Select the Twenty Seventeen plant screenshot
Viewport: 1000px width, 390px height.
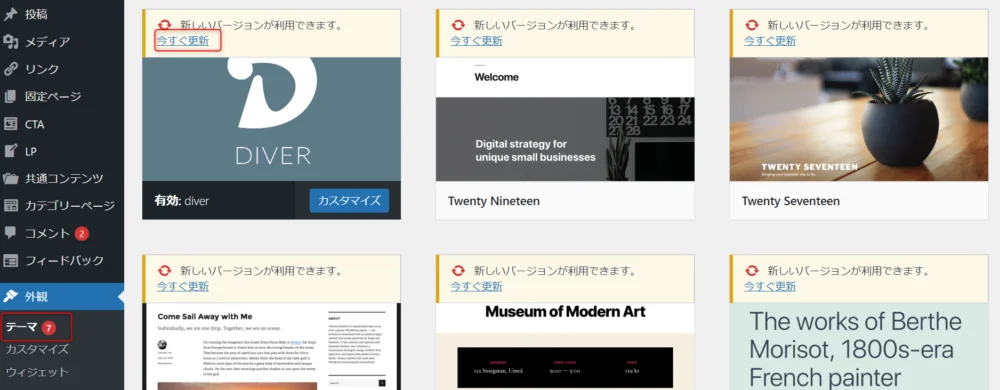point(859,119)
